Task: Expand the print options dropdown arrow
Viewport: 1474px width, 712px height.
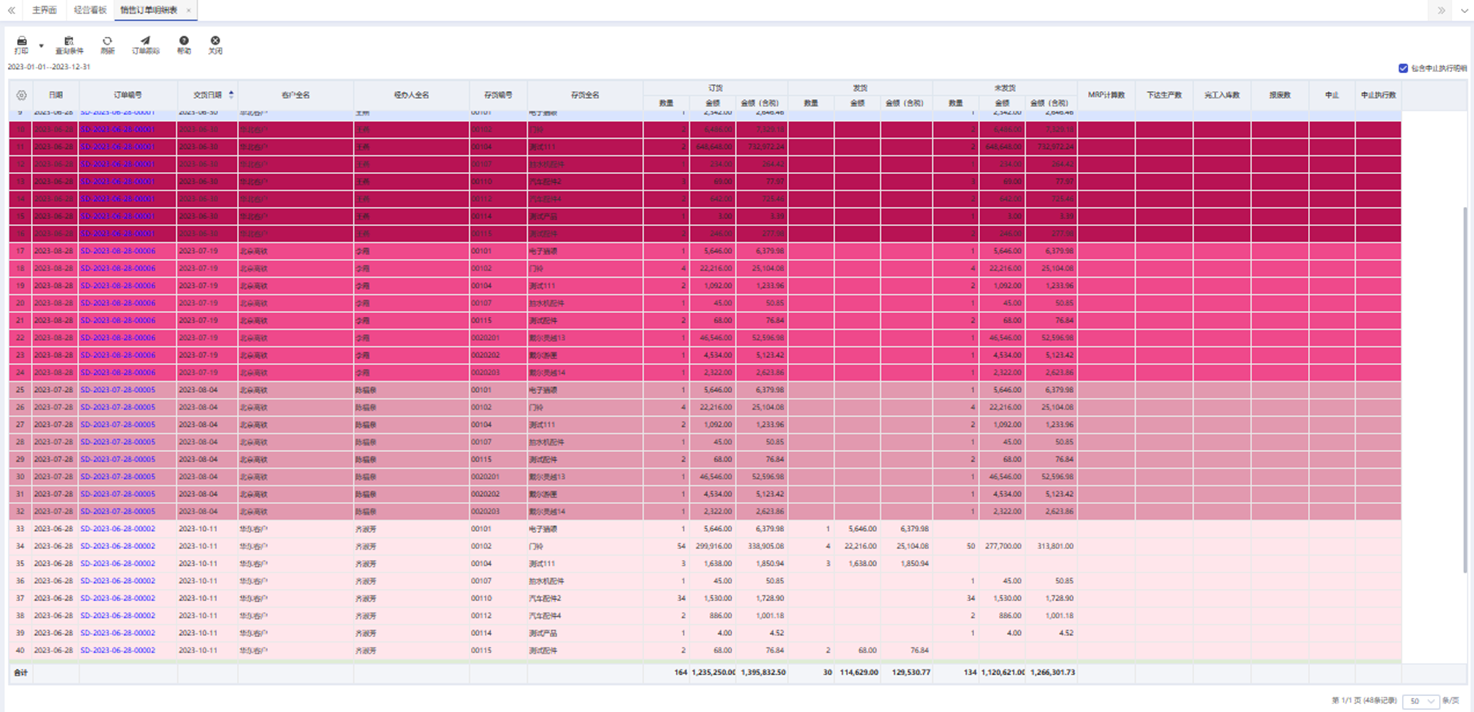Action: 41,46
